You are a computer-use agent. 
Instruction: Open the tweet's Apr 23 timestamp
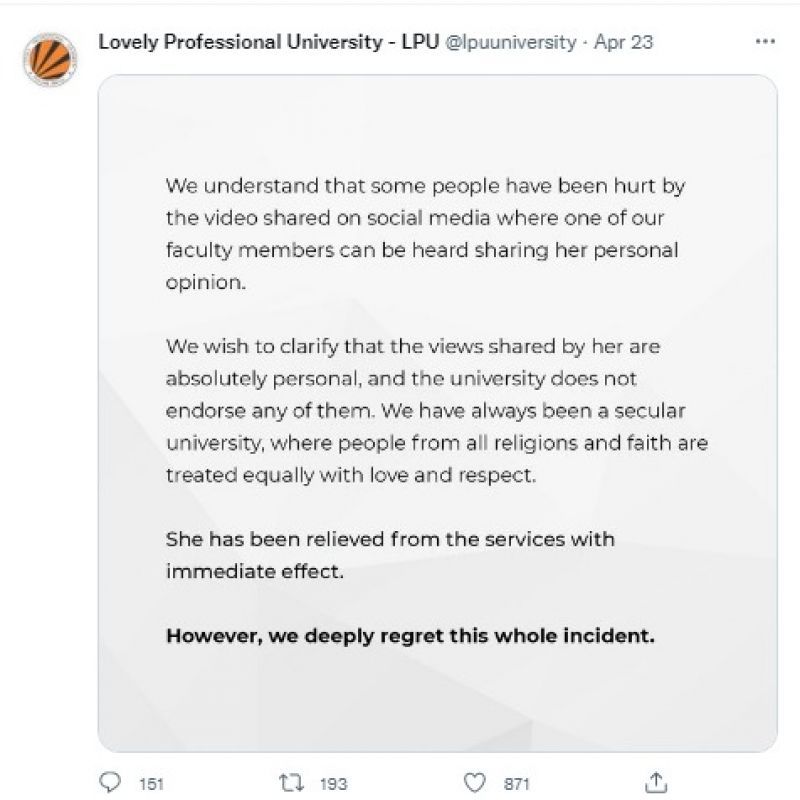624,42
